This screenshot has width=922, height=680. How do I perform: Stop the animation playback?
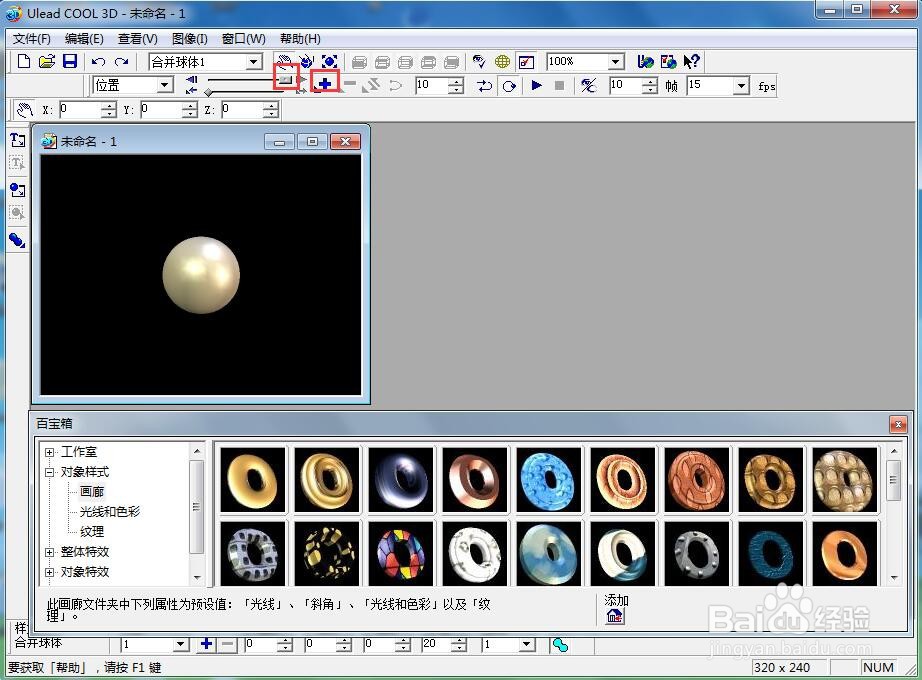tap(559, 85)
